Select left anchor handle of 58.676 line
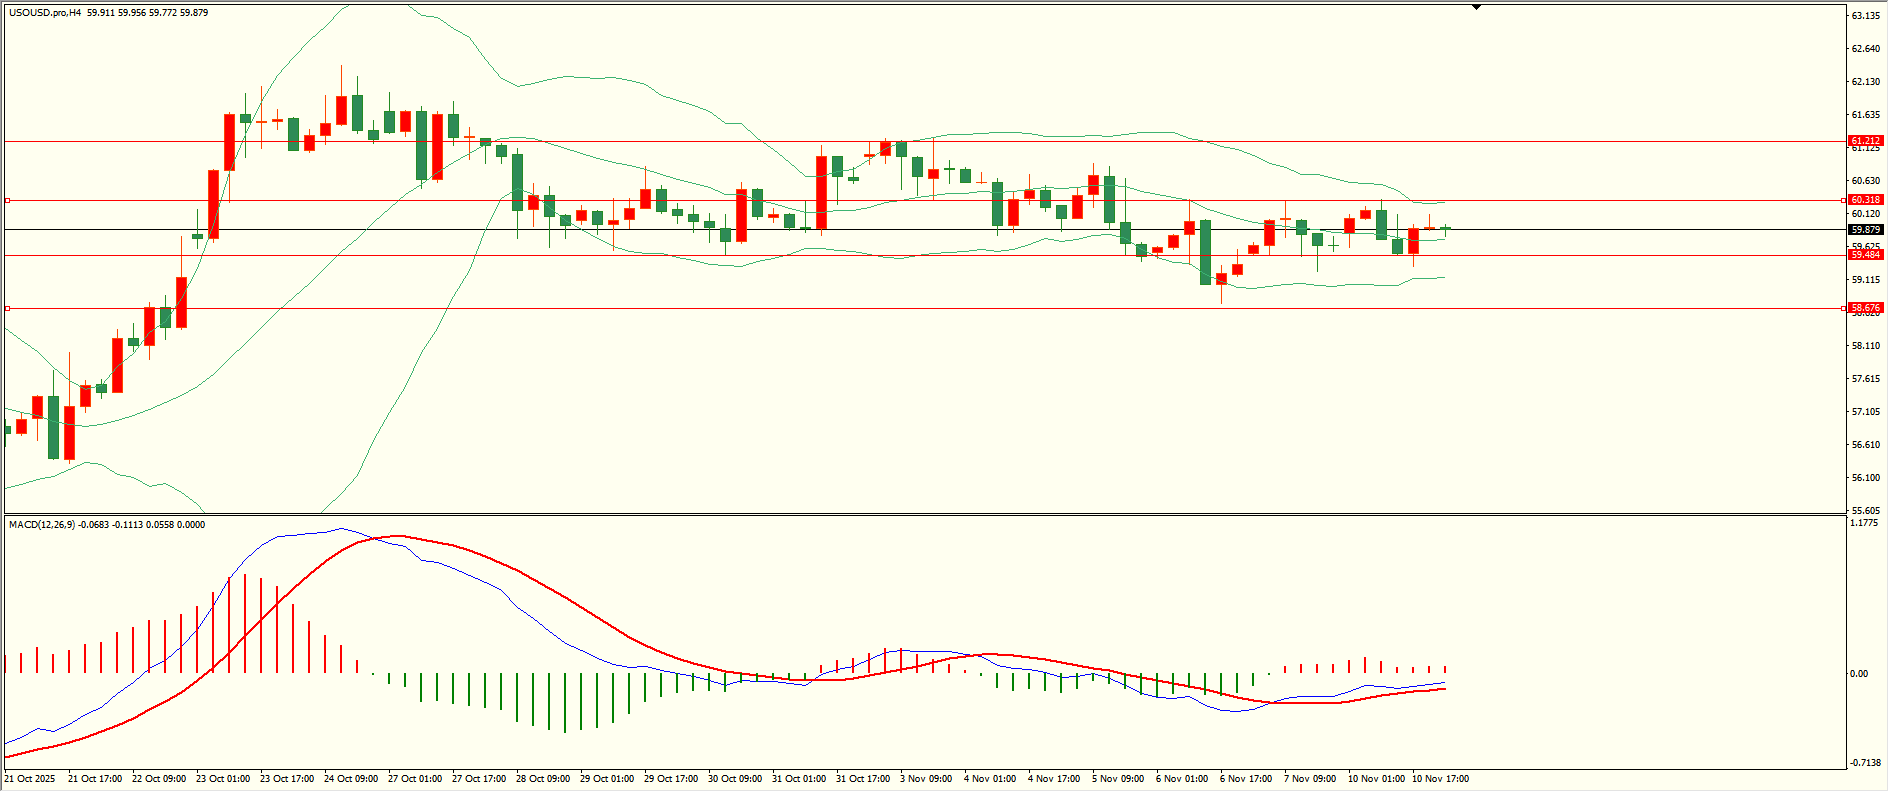 point(8,308)
